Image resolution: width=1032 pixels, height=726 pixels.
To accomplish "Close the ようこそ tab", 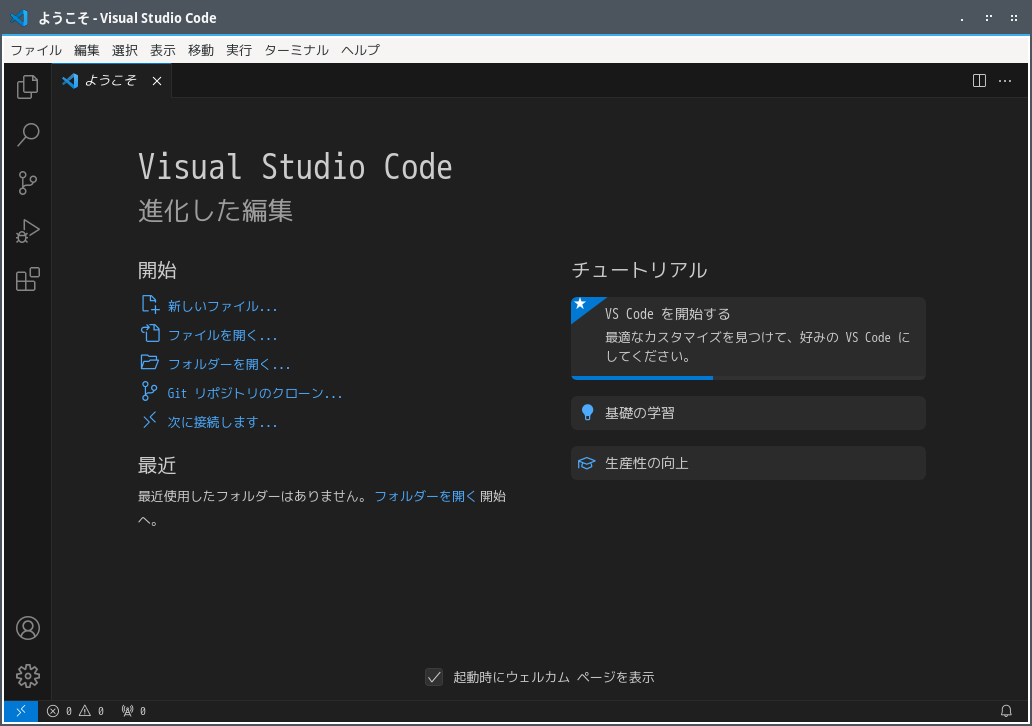I will (157, 81).
